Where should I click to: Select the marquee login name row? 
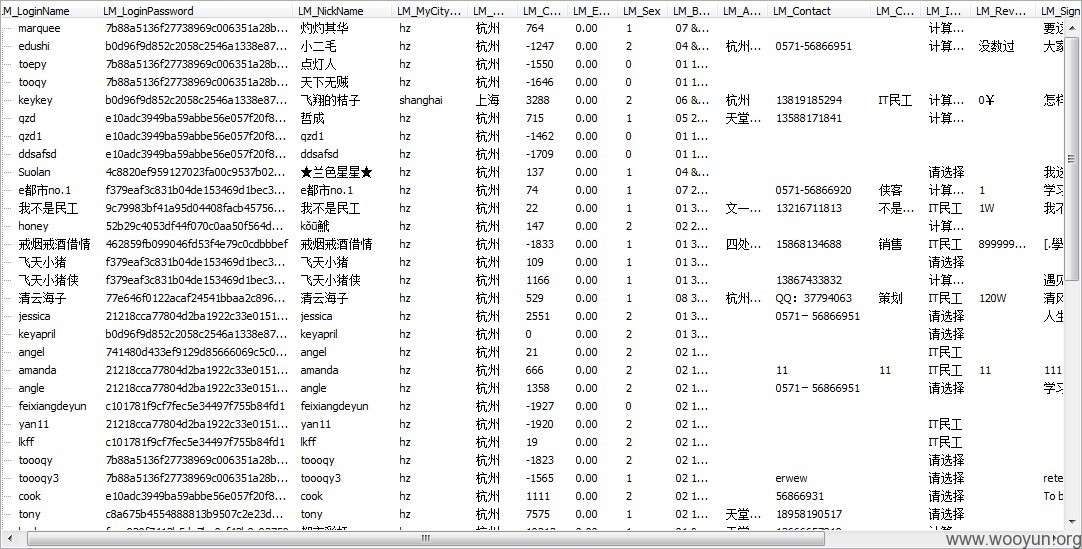point(39,28)
